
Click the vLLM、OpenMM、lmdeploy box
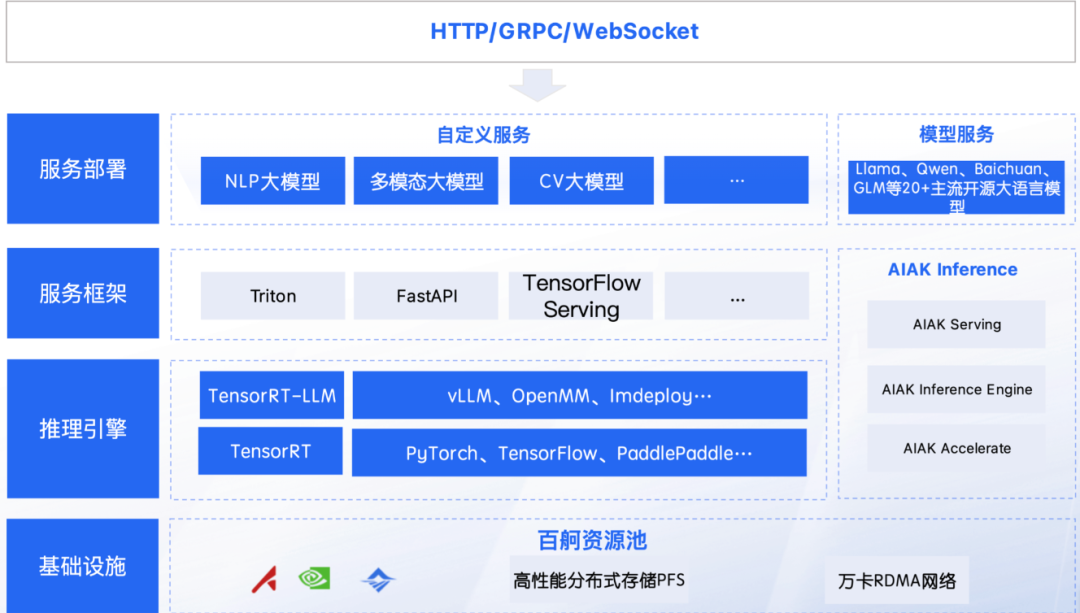580,395
